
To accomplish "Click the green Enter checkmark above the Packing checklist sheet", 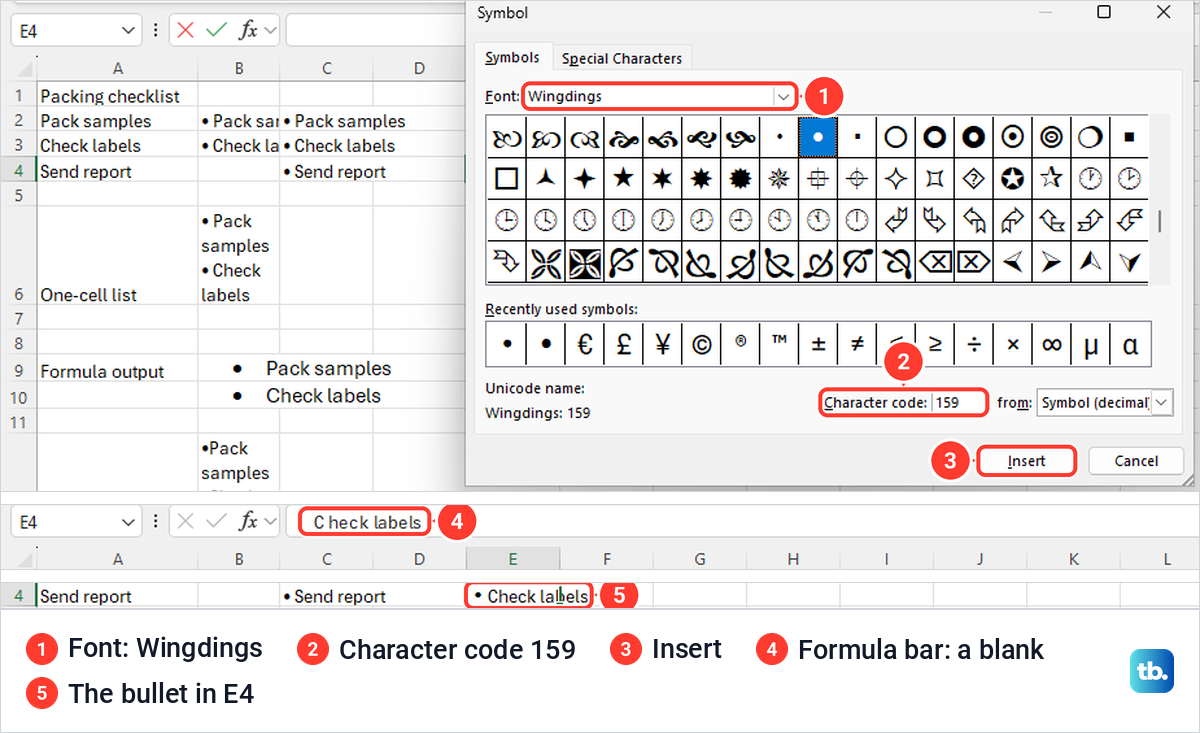I will click(216, 30).
